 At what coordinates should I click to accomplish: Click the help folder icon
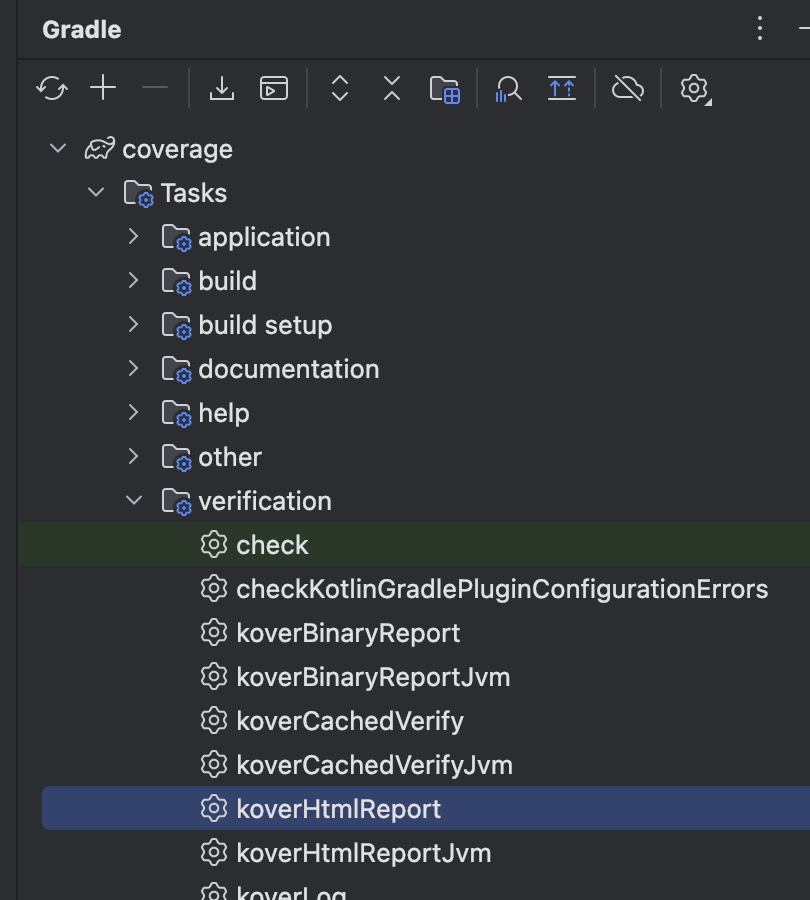pyautogui.click(x=177, y=414)
